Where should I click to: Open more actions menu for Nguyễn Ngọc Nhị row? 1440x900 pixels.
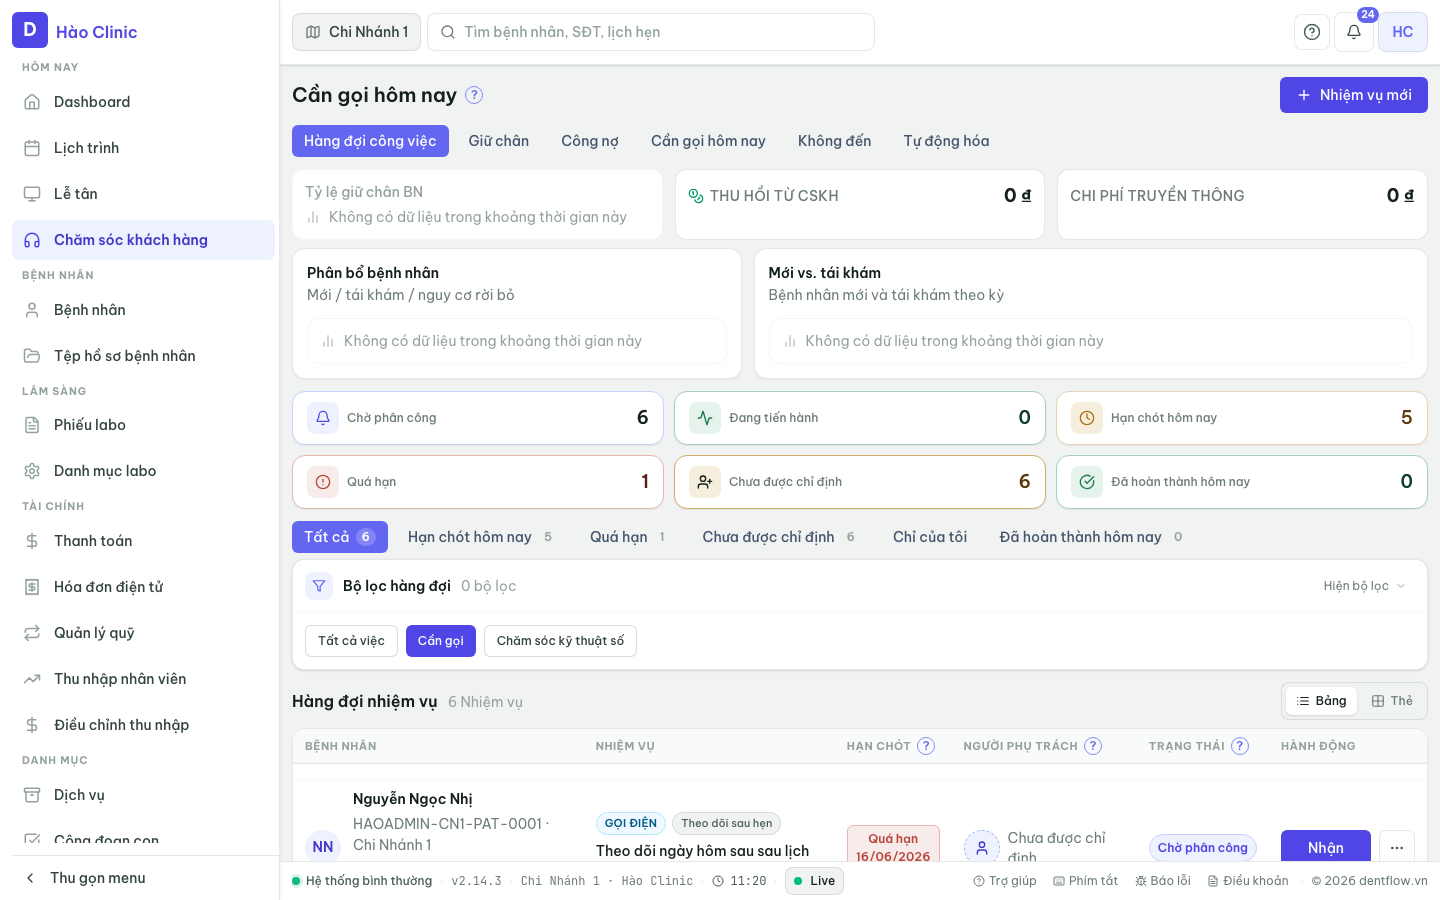(x=1397, y=847)
